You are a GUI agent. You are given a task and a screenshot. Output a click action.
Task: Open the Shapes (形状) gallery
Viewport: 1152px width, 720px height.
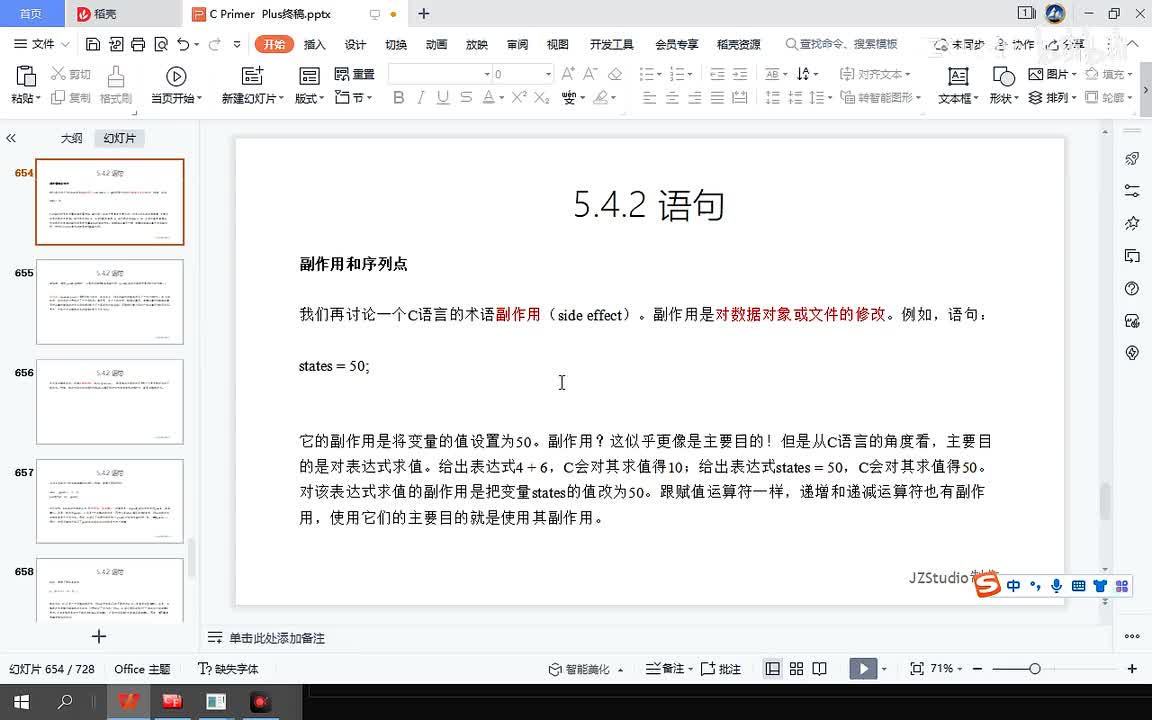1004,84
